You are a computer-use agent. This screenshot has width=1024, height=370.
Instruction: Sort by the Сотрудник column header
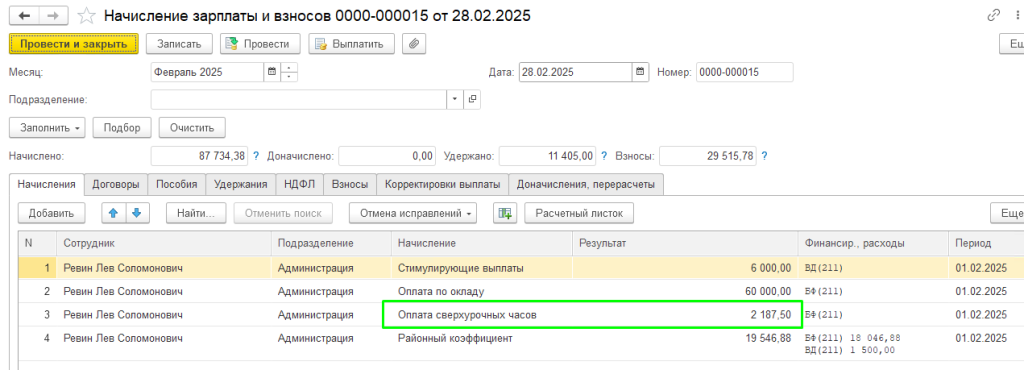click(164, 243)
